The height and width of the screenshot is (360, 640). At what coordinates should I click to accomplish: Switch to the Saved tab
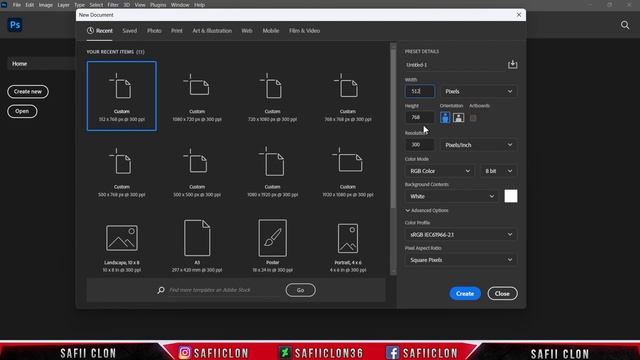point(130,31)
